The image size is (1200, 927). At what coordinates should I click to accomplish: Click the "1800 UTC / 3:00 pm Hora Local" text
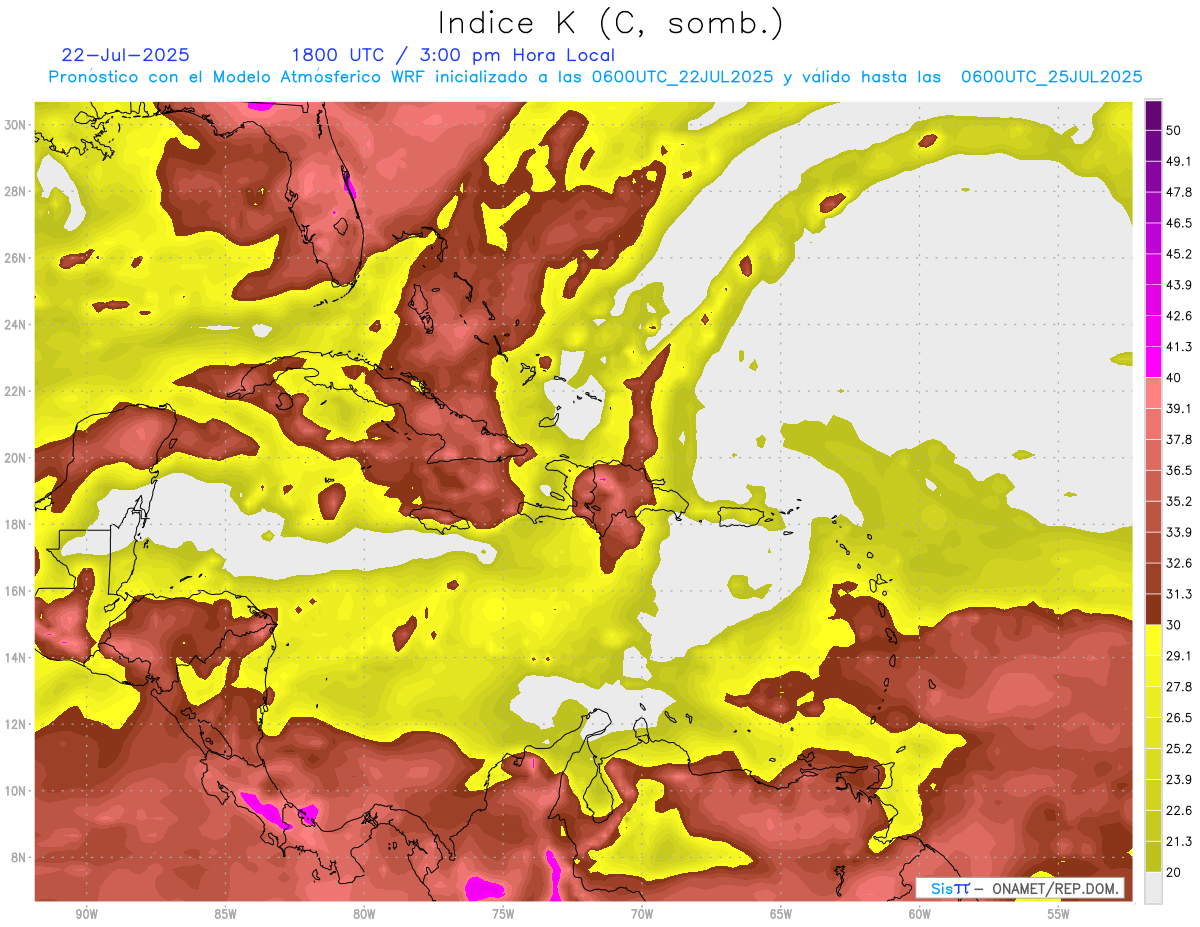(x=453, y=55)
